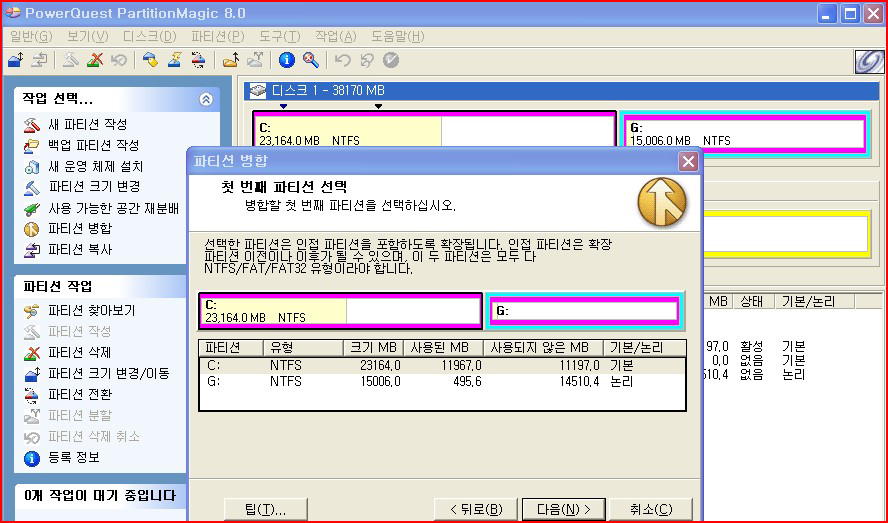Click the 파티션 복사 link in sidebar

pos(80,249)
